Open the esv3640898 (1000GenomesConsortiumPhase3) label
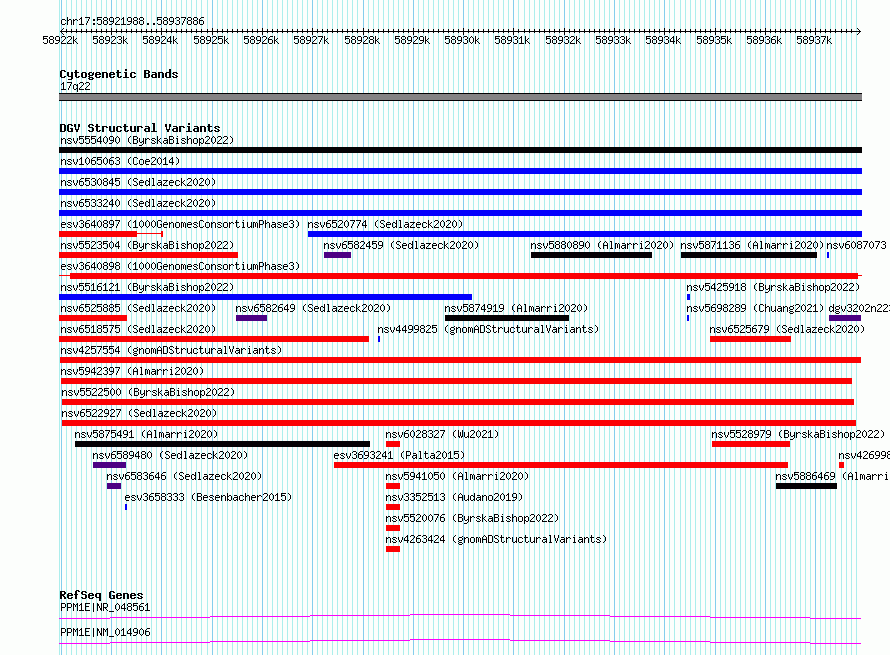This screenshot has height=655, width=890. [x=179, y=266]
